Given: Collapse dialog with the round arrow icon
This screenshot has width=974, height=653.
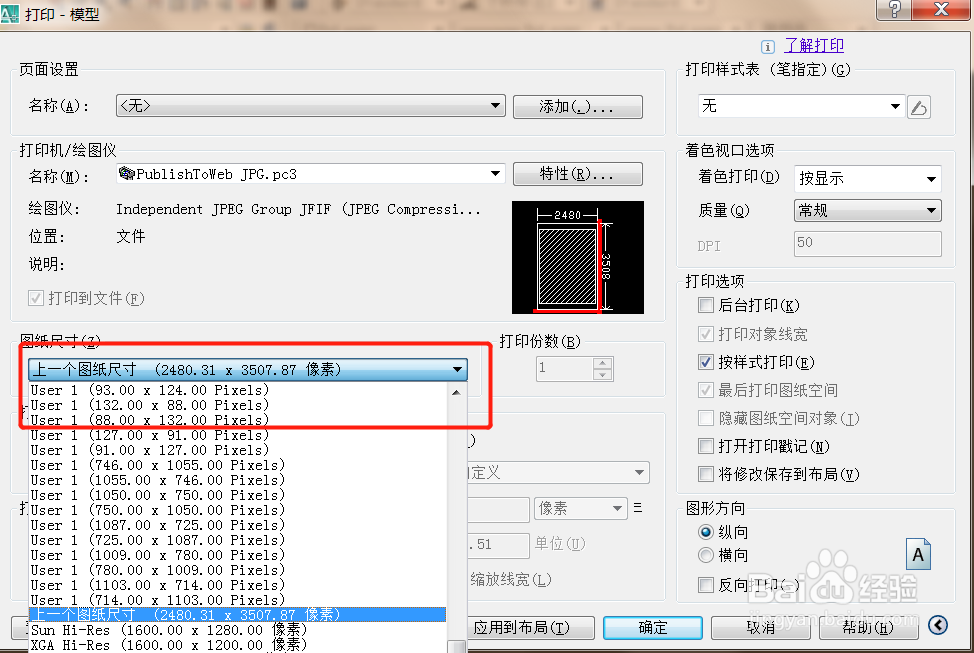Looking at the screenshot, I should pyautogui.click(x=938, y=624).
